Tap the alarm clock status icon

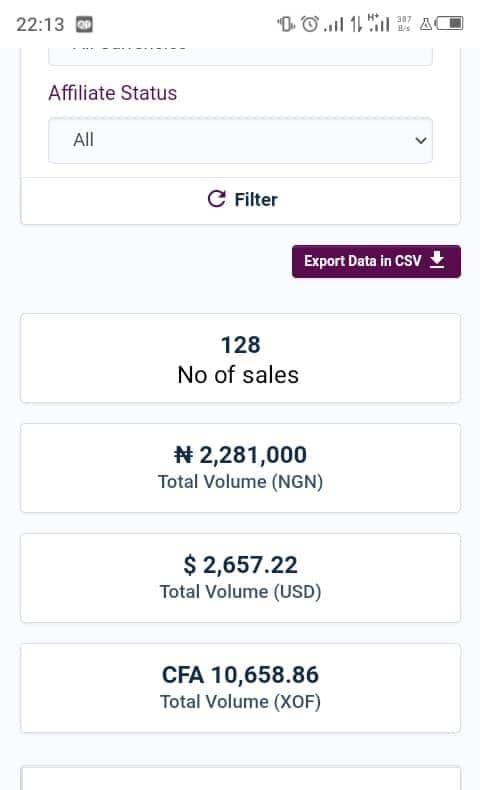pyautogui.click(x=310, y=24)
